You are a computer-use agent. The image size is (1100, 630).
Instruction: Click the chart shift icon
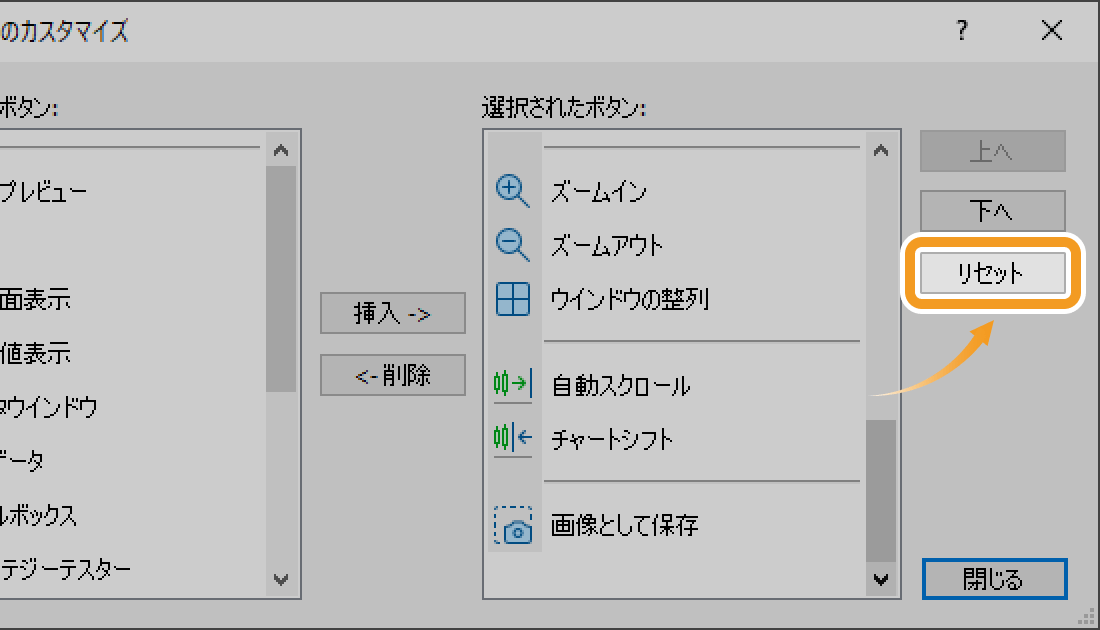(x=513, y=438)
